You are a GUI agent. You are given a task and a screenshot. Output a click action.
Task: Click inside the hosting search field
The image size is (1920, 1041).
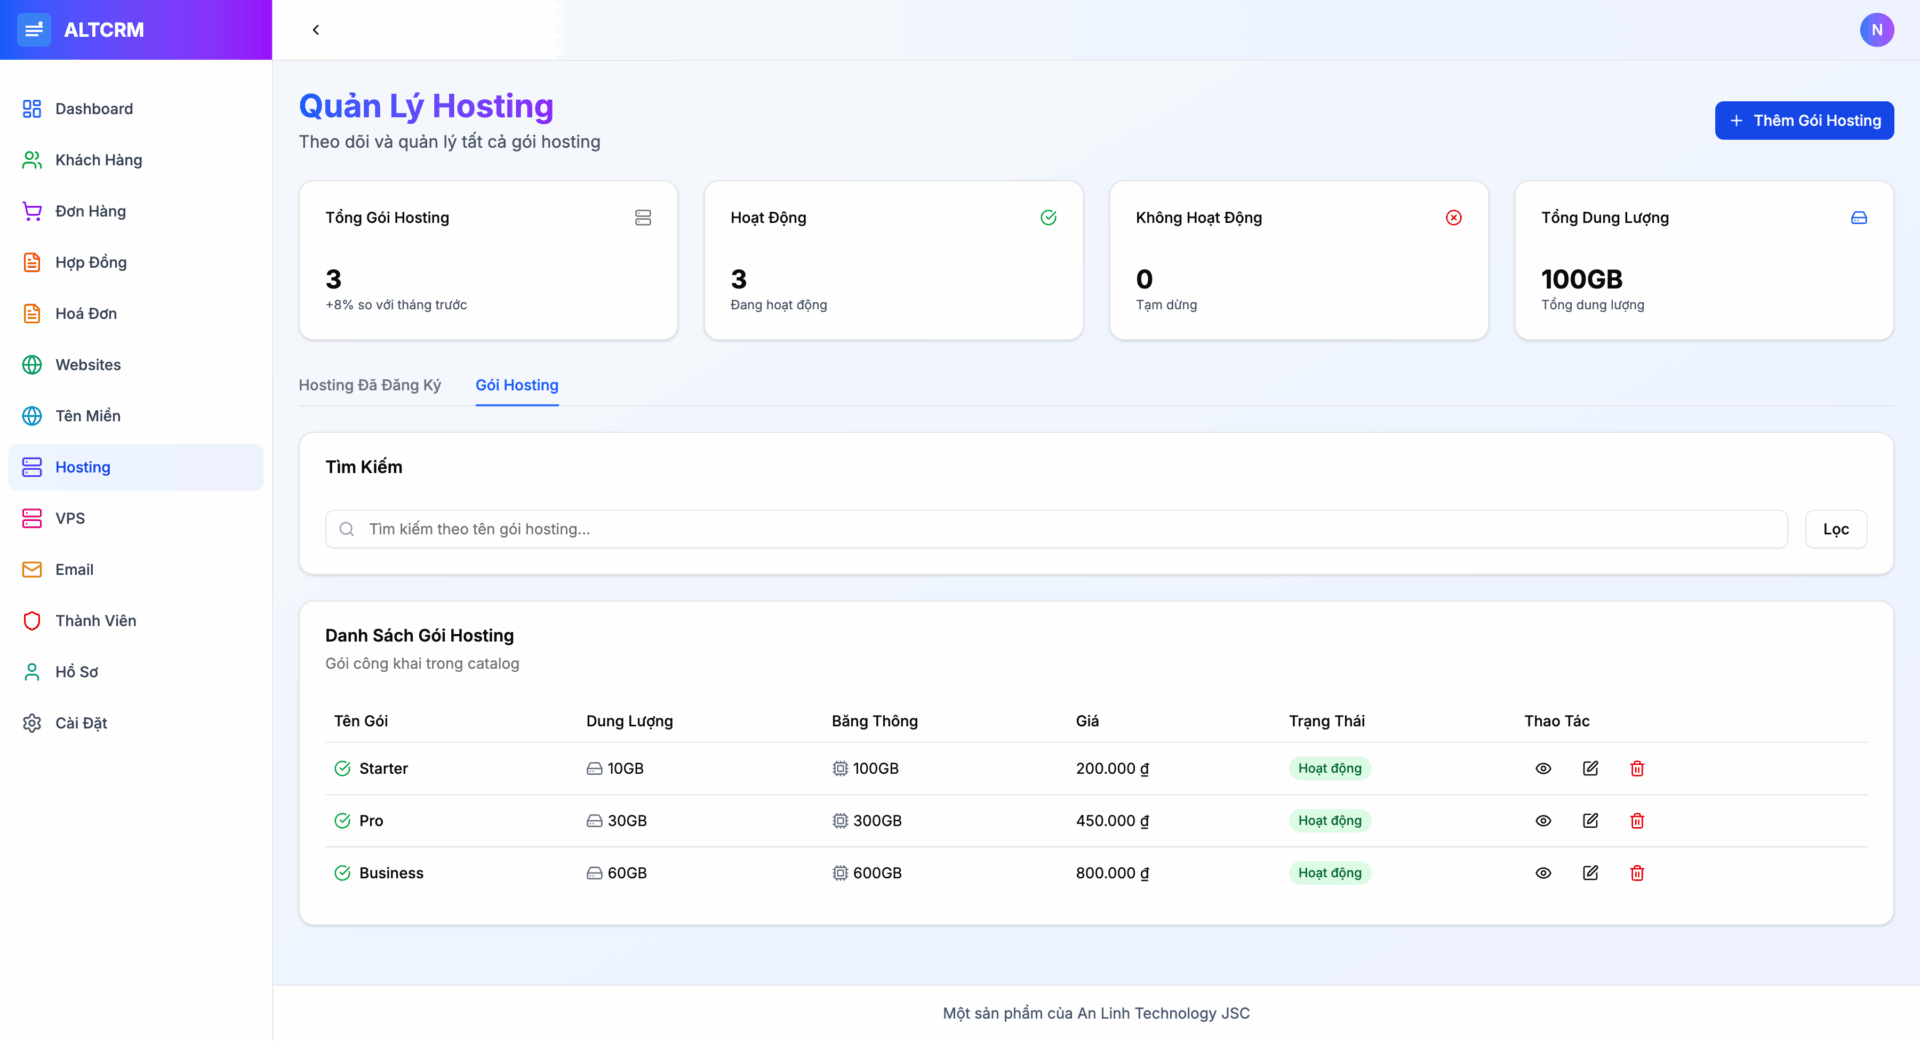point(900,528)
